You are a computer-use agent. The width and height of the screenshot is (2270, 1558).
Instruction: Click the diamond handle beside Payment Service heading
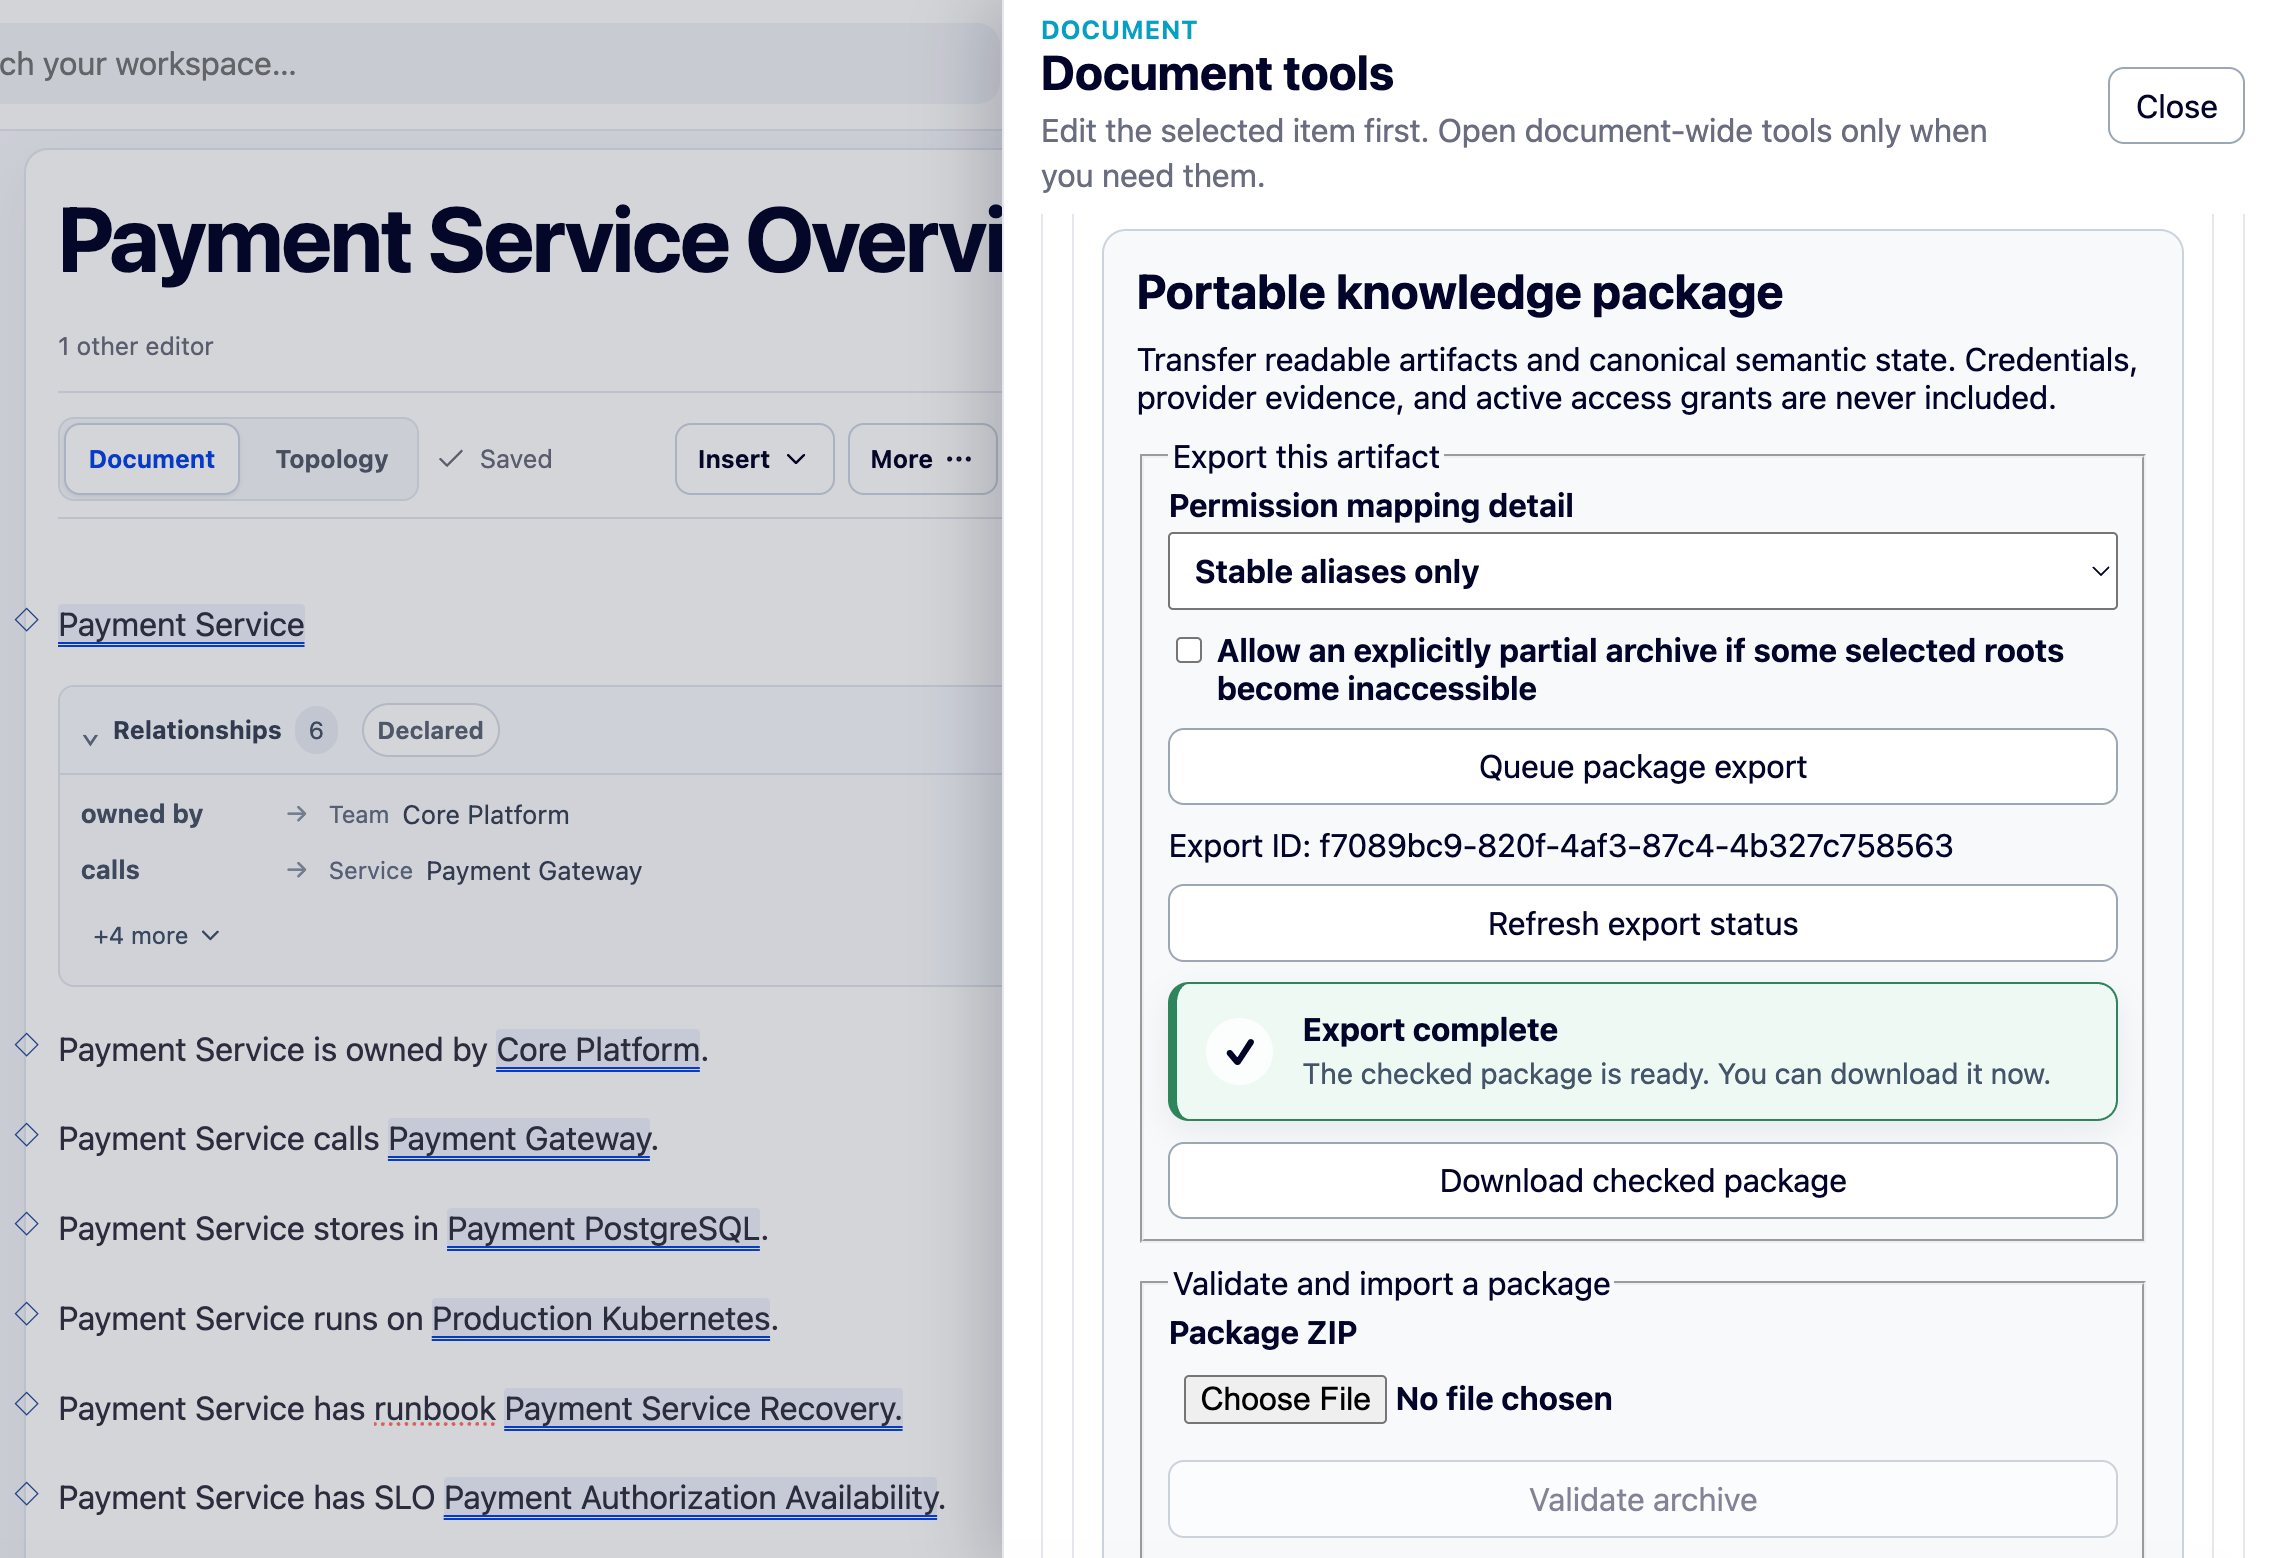click(x=27, y=620)
